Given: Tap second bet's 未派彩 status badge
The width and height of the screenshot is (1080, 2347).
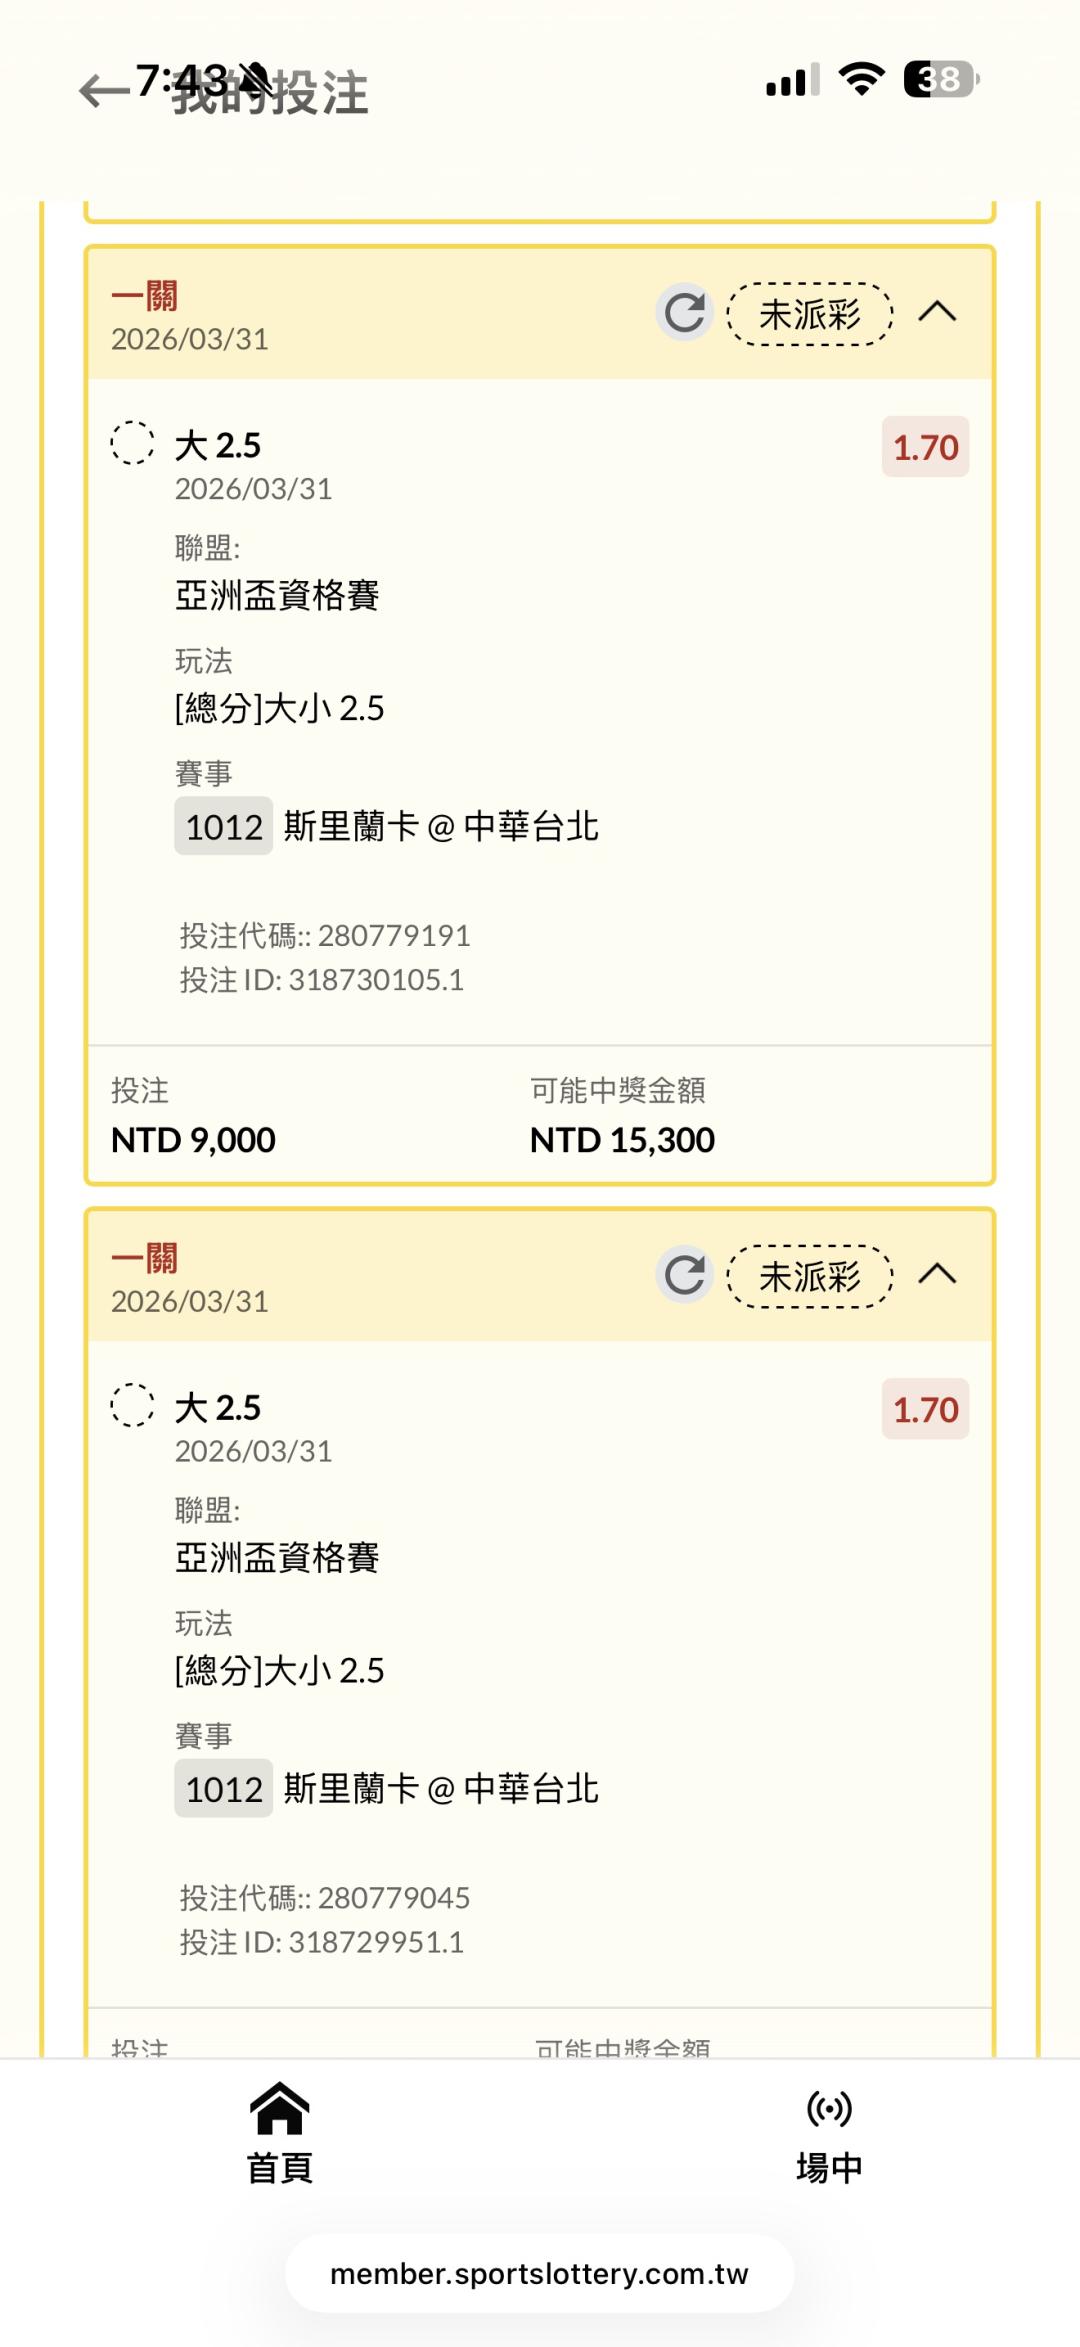Looking at the screenshot, I should click(809, 1276).
